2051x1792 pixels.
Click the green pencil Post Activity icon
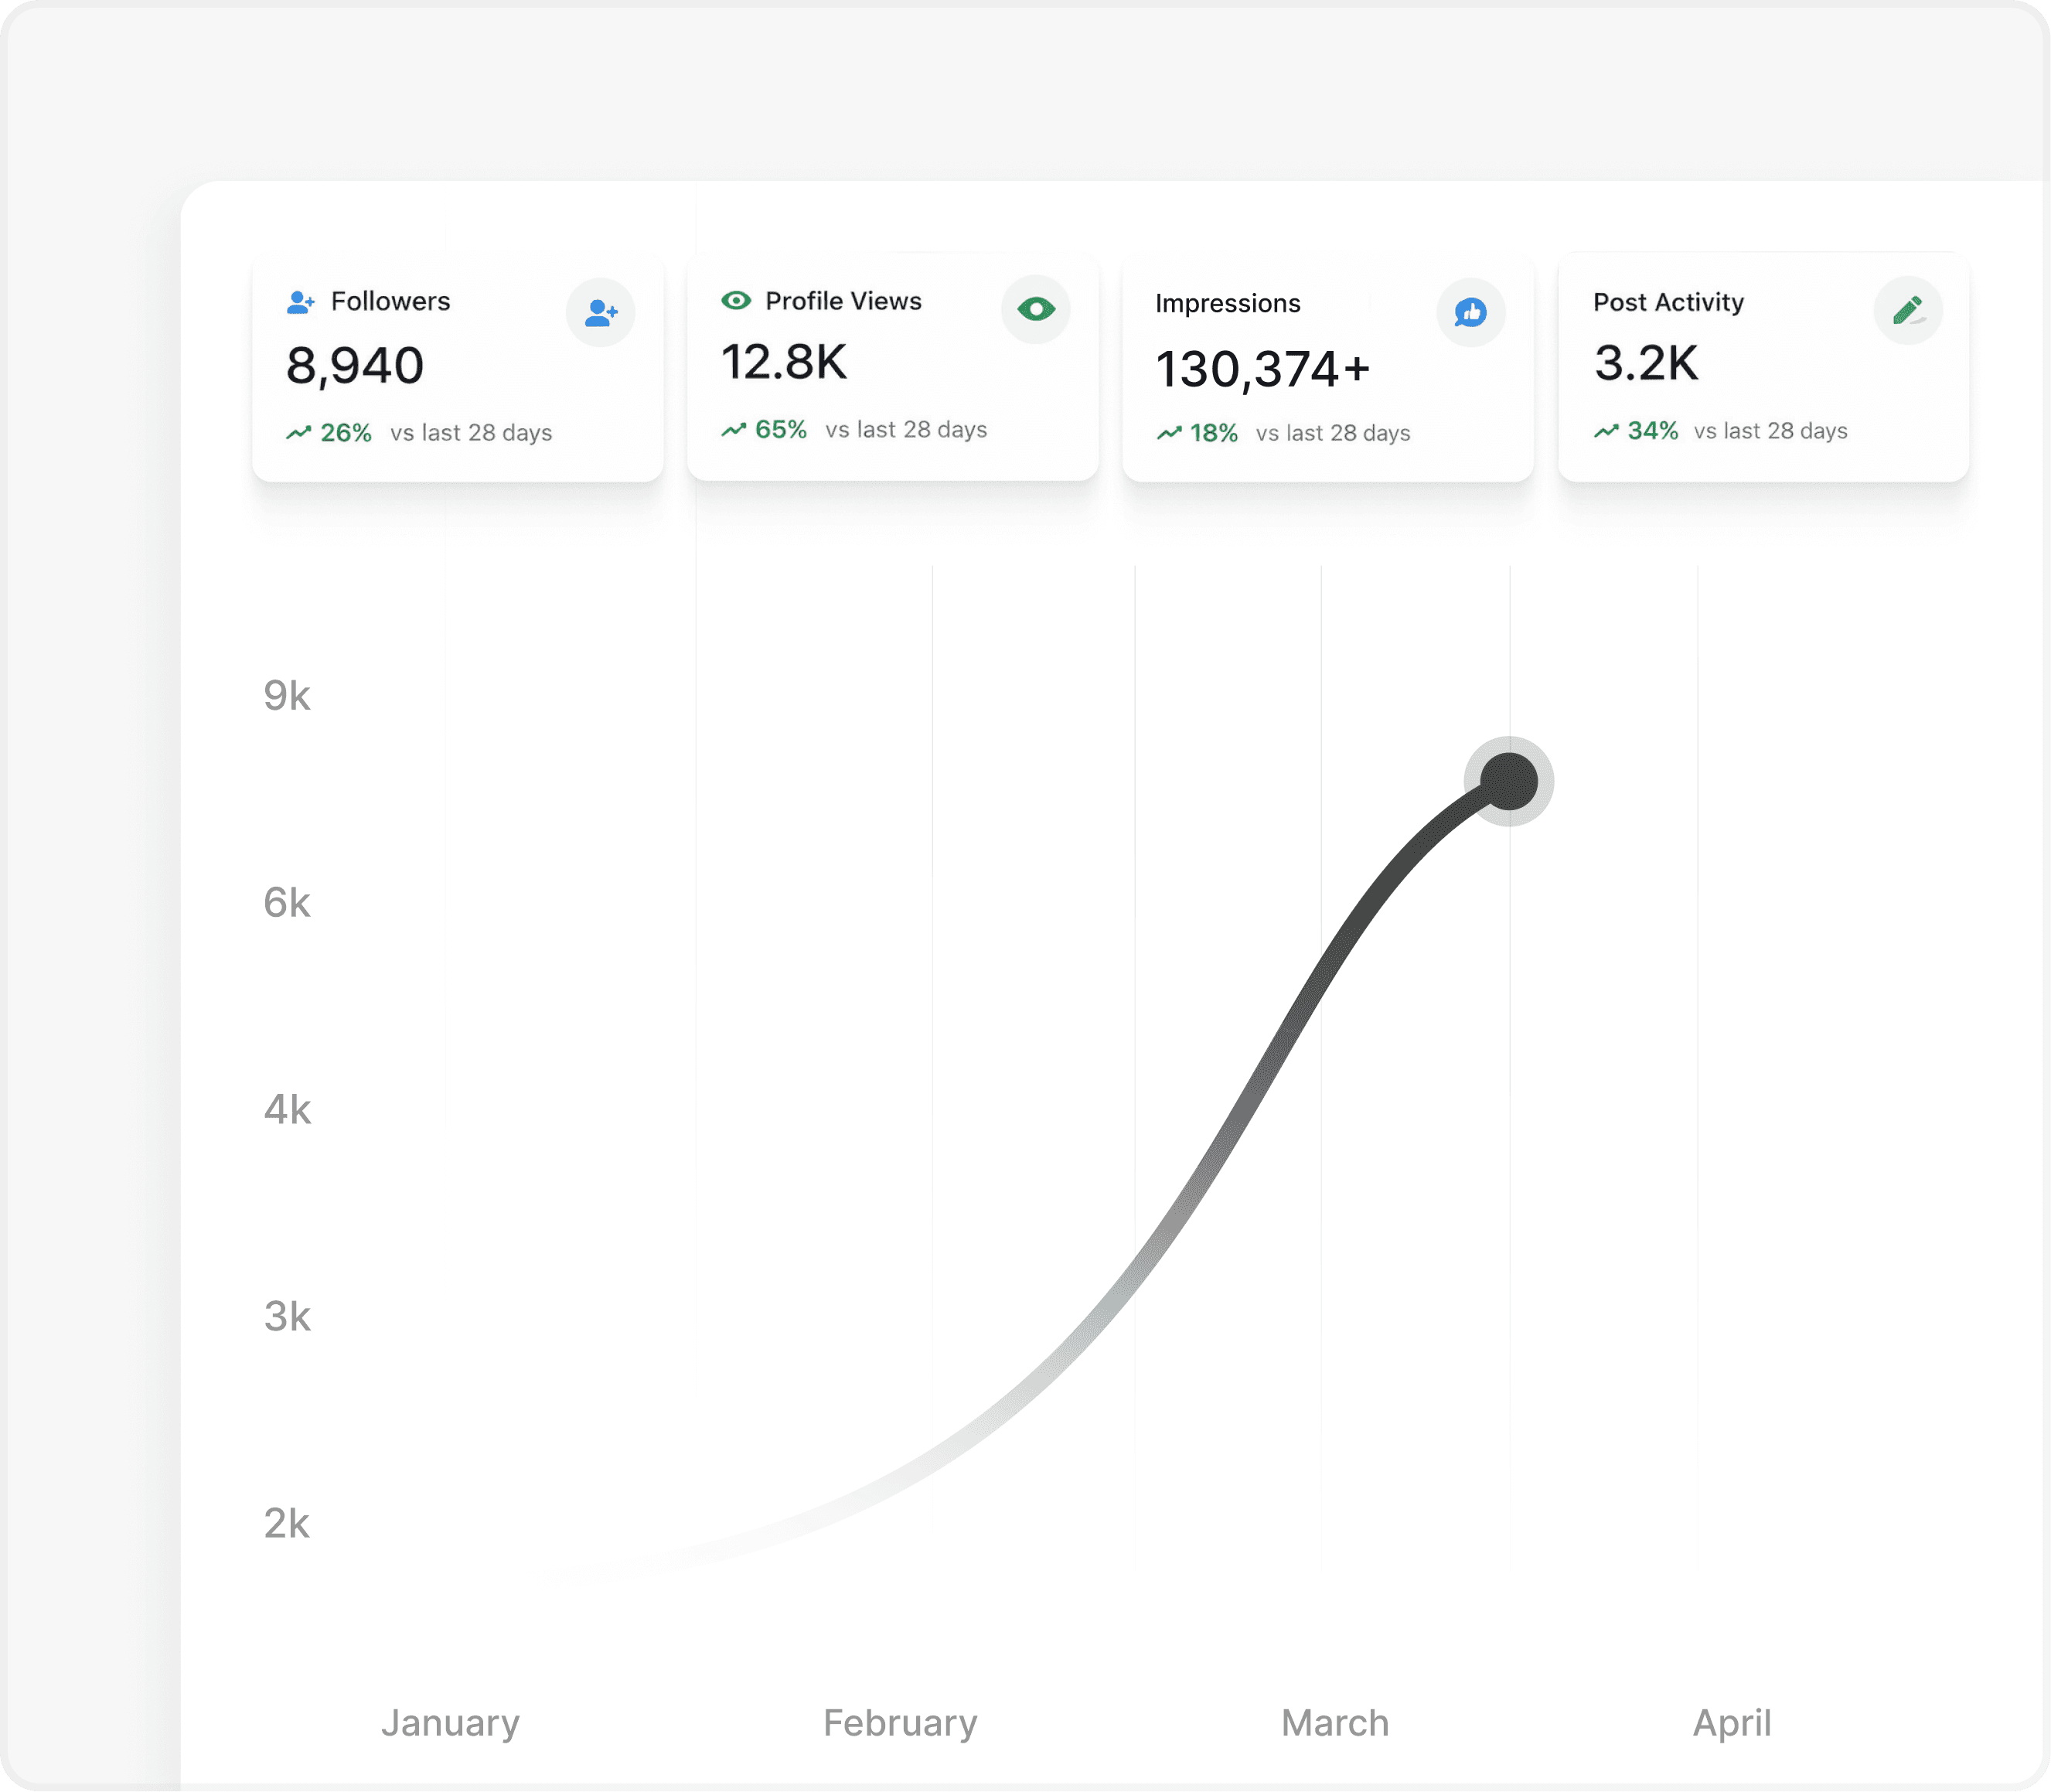click(1907, 311)
